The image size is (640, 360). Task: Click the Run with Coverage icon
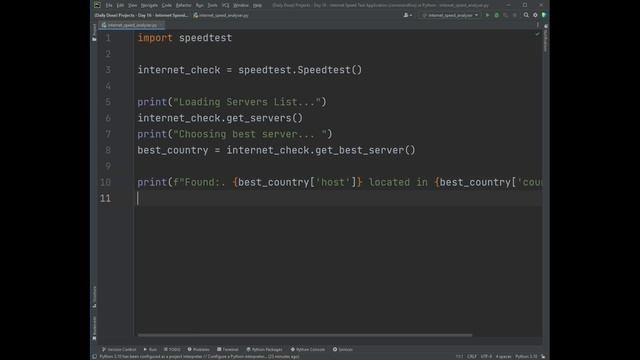(x=506, y=15)
